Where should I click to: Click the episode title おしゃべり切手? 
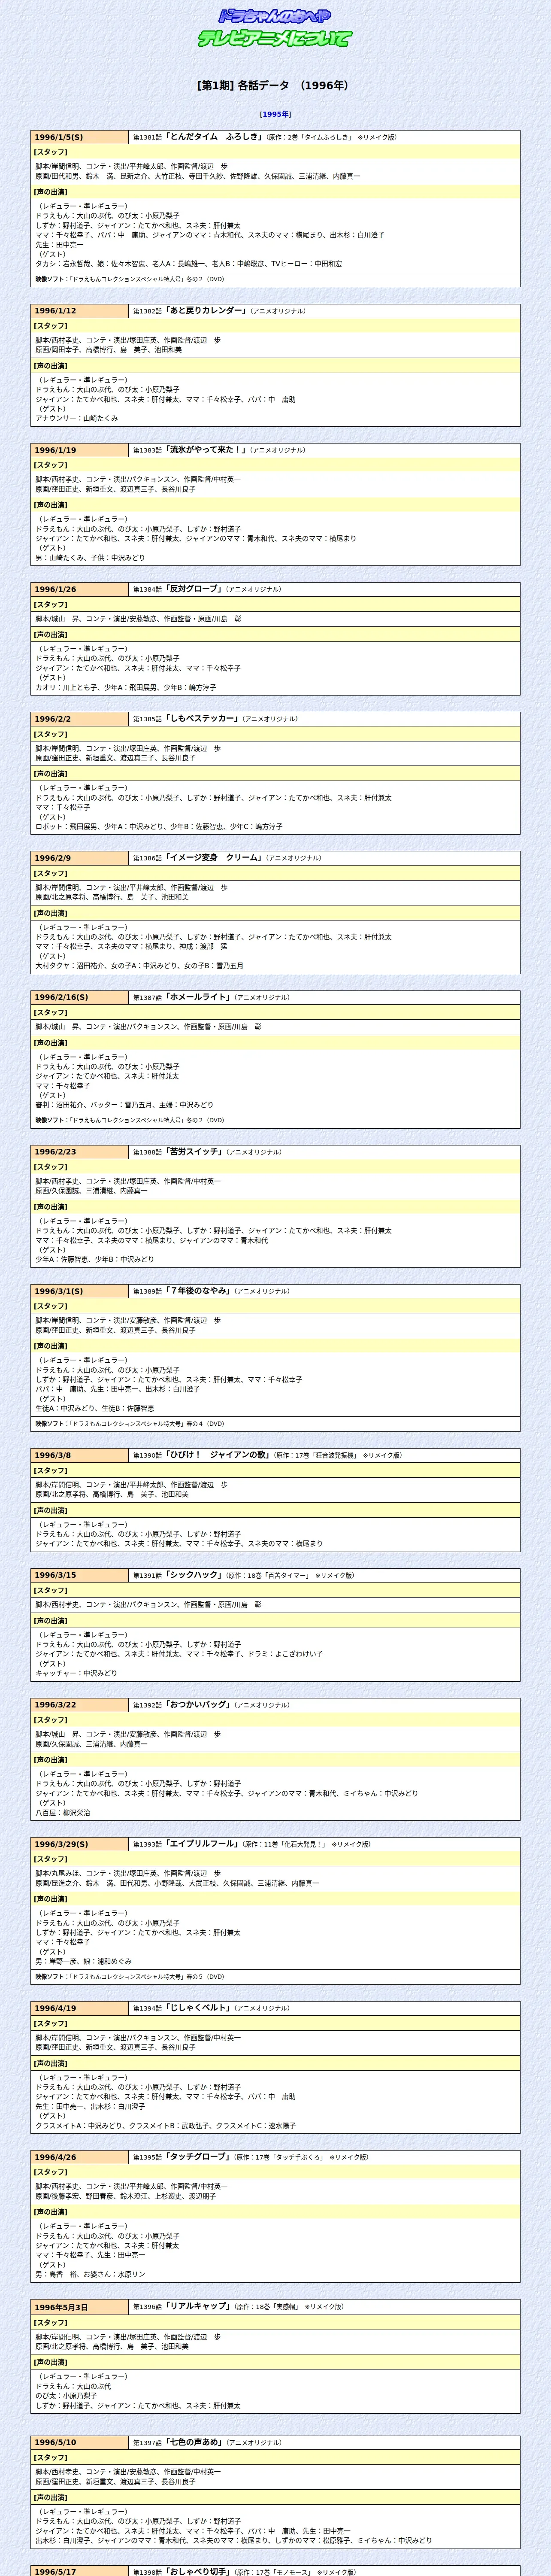tap(198, 2571)
